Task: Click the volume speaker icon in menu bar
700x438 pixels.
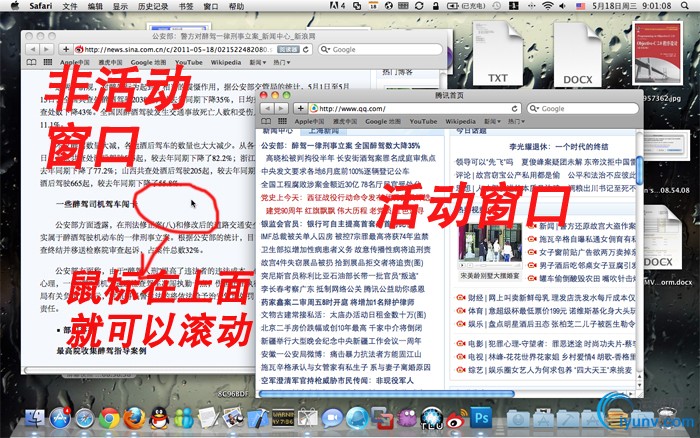Action: pos(562,6)
